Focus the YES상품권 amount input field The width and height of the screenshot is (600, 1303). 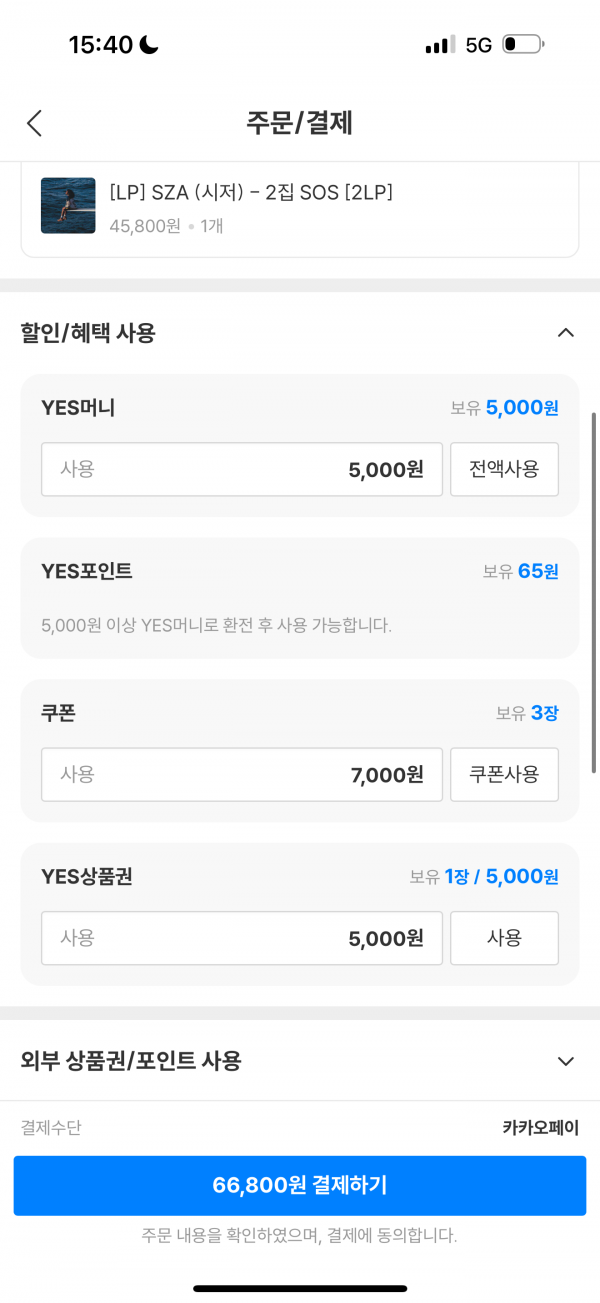[x=242, y=938]
